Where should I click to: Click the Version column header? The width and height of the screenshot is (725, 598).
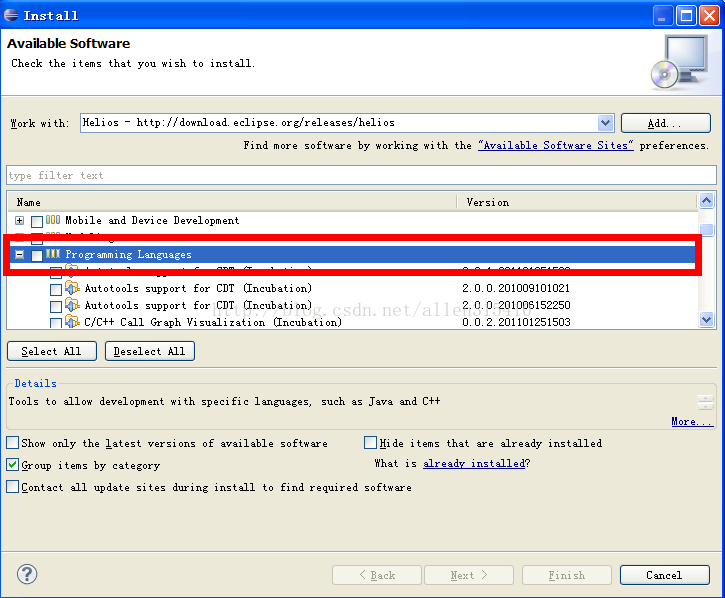tap(577, 202)
